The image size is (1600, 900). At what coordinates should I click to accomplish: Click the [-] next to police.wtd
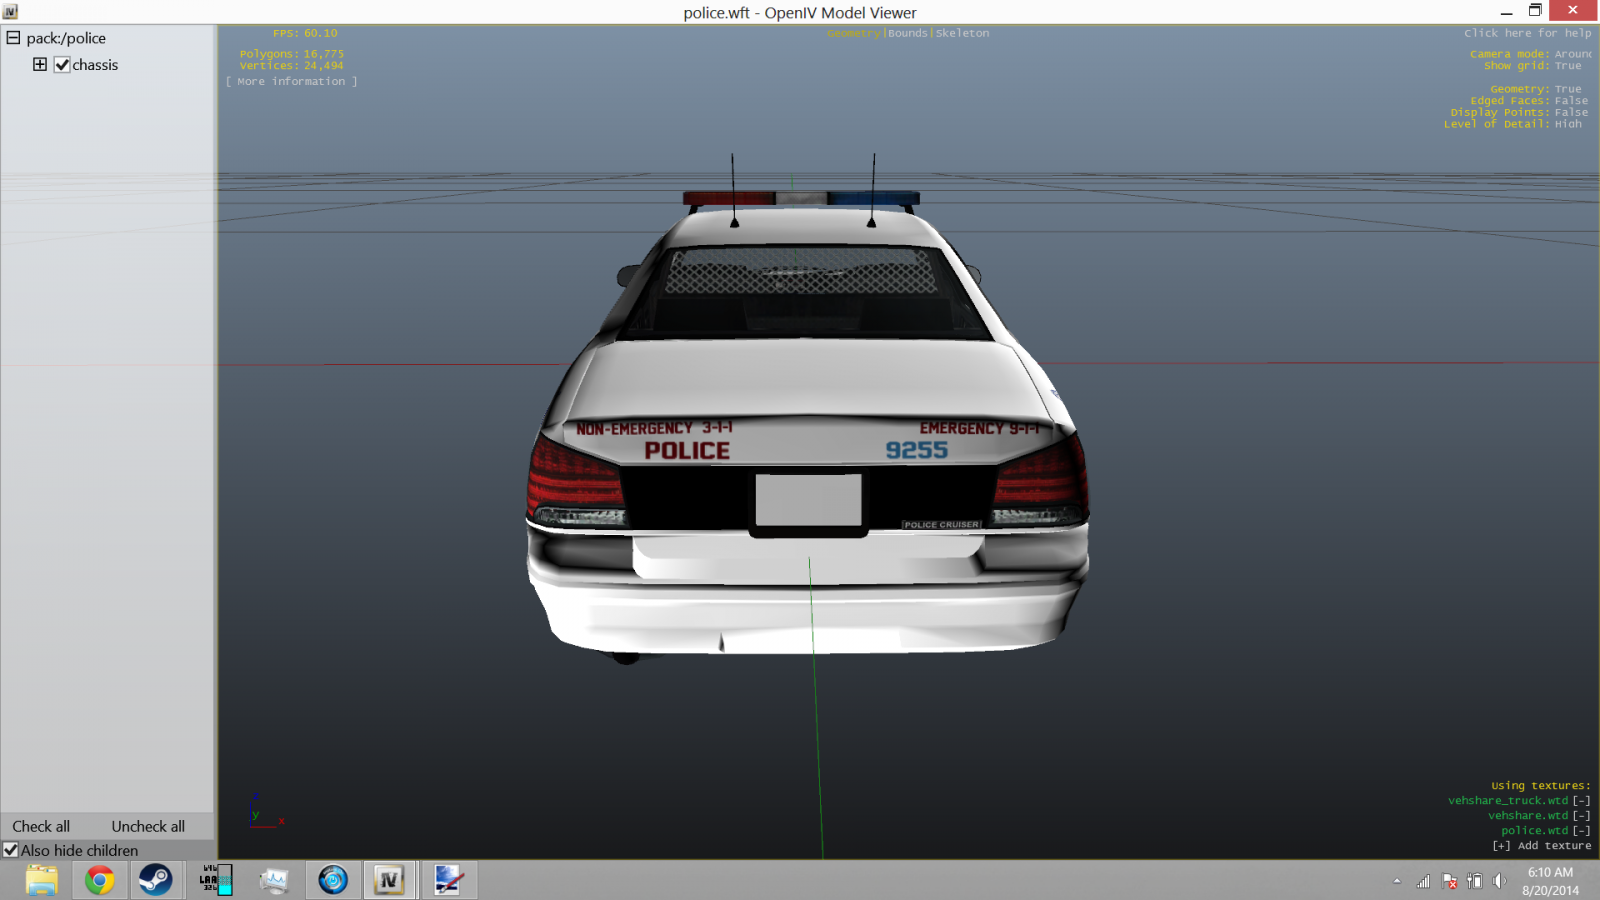pos(1581,830)
